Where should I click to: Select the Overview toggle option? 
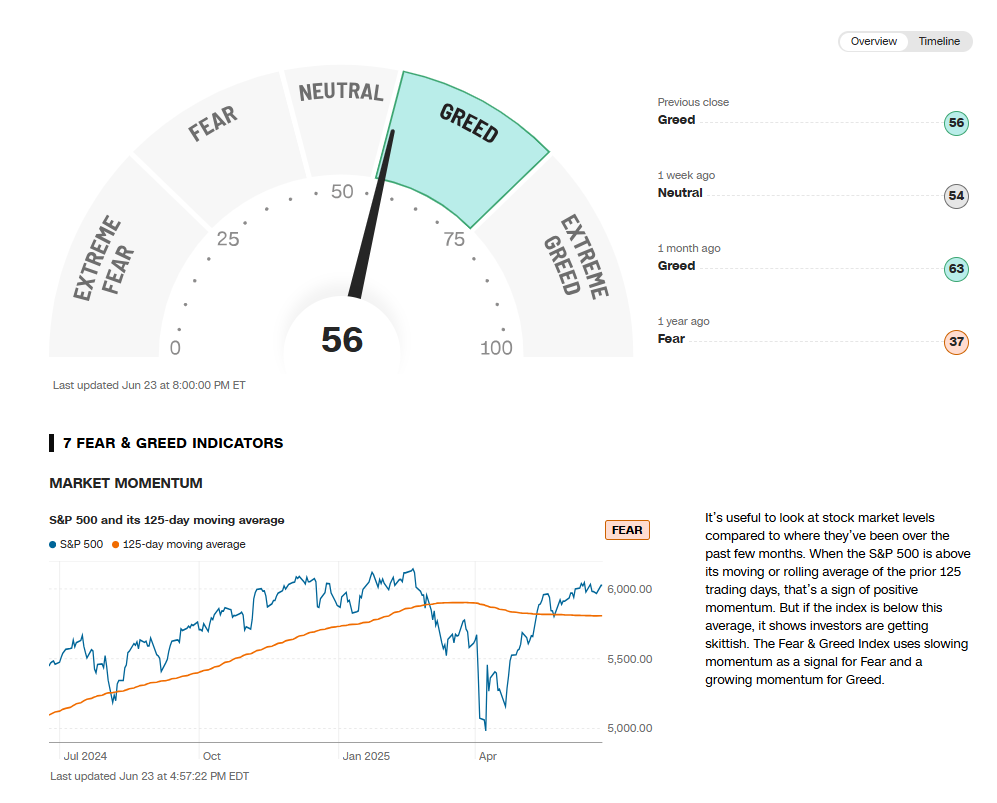point(874,41)
